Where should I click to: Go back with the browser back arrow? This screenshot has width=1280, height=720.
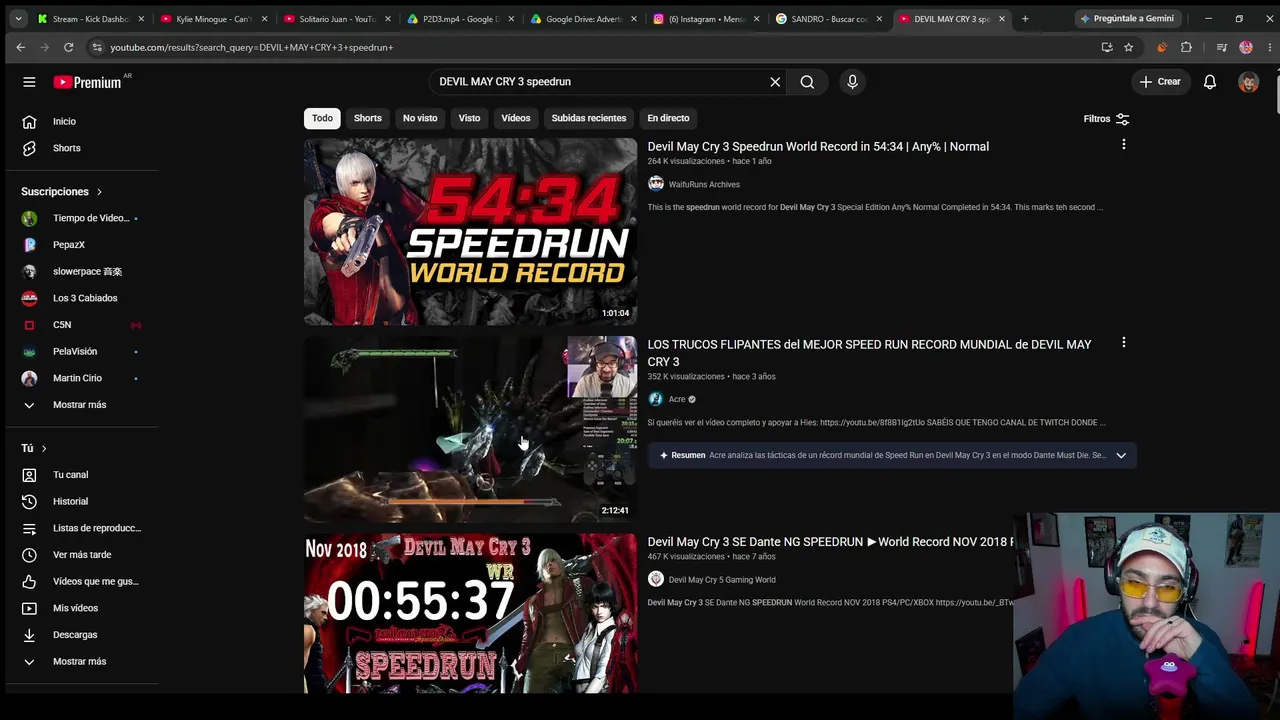[21, 47]
